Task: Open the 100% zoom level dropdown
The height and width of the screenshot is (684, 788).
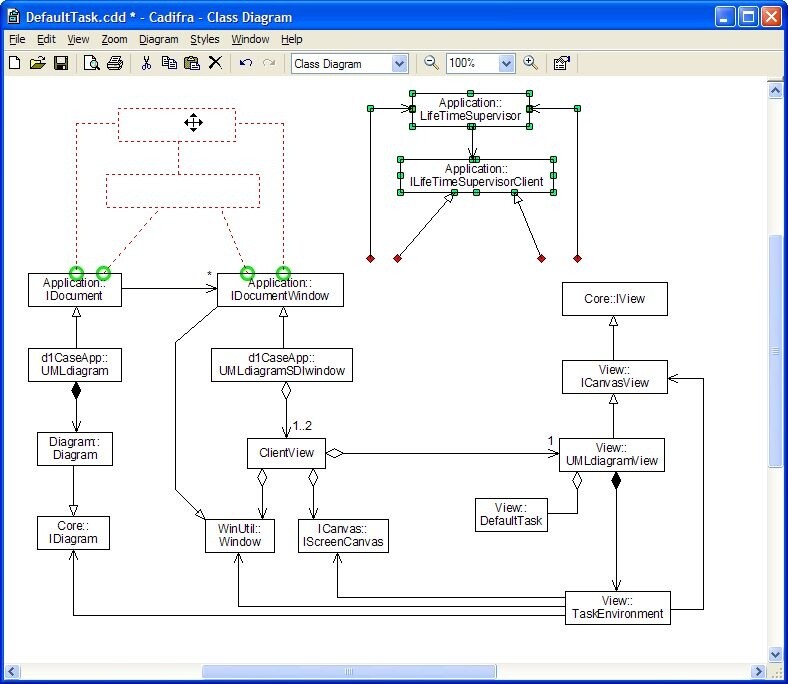Action: point(507,64)
